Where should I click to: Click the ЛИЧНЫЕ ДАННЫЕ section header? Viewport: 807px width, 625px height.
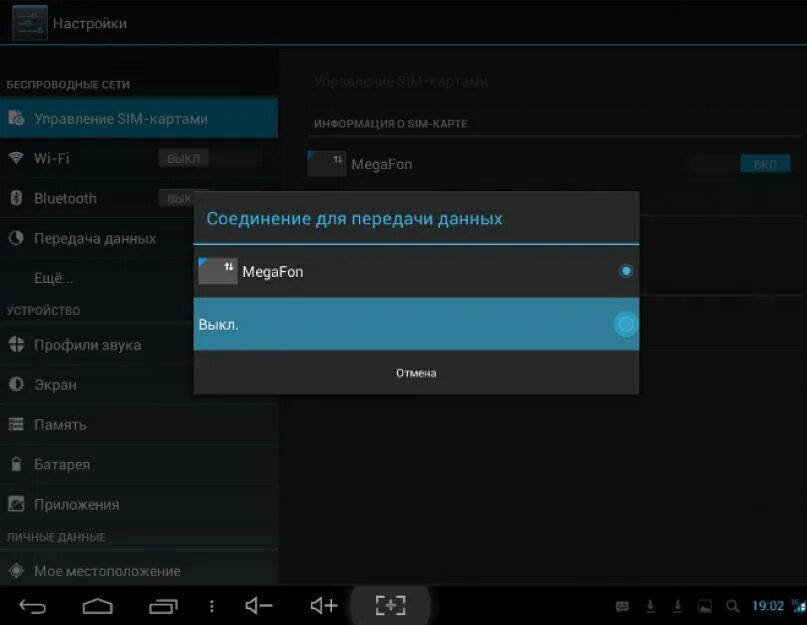coord(56,537)
